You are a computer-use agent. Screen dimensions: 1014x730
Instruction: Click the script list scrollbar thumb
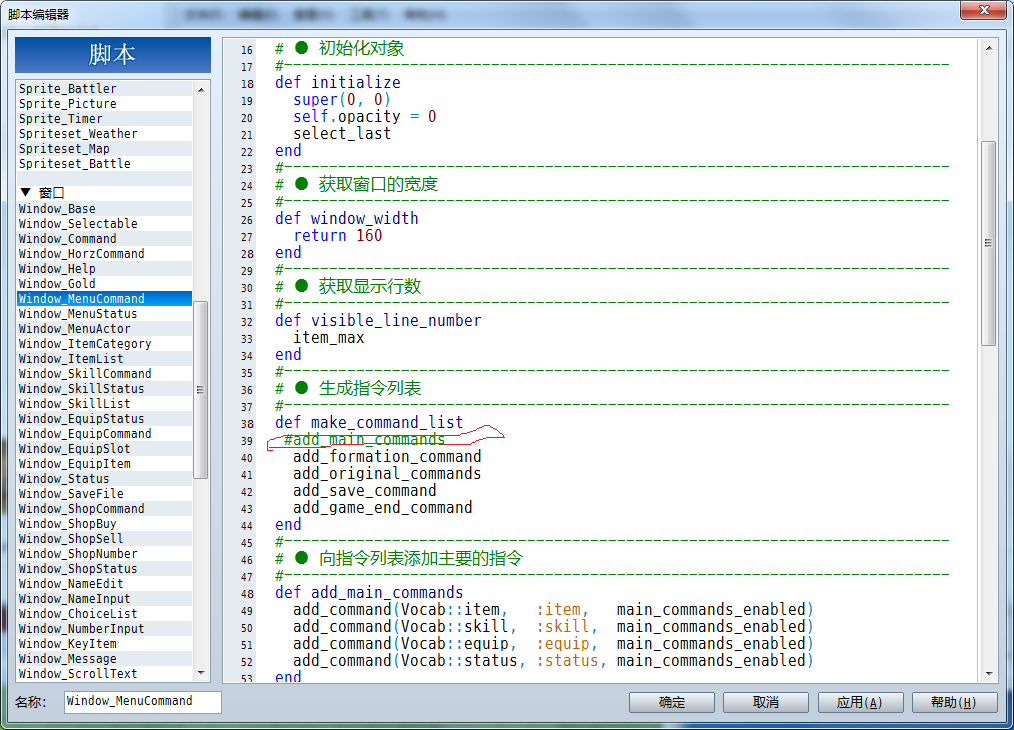point(200,389)
